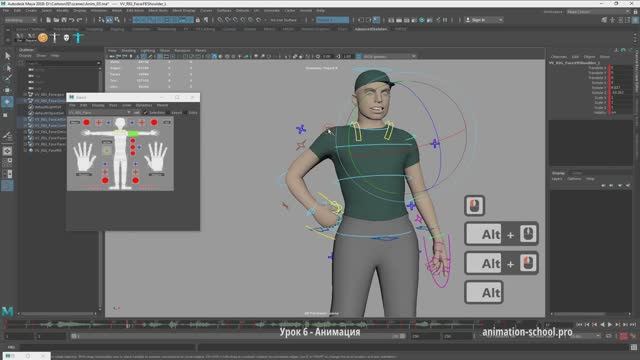640x360 pixels.
Task: Toggle the Selection checkbox in picker window
Action: click(x=146, y=112)
